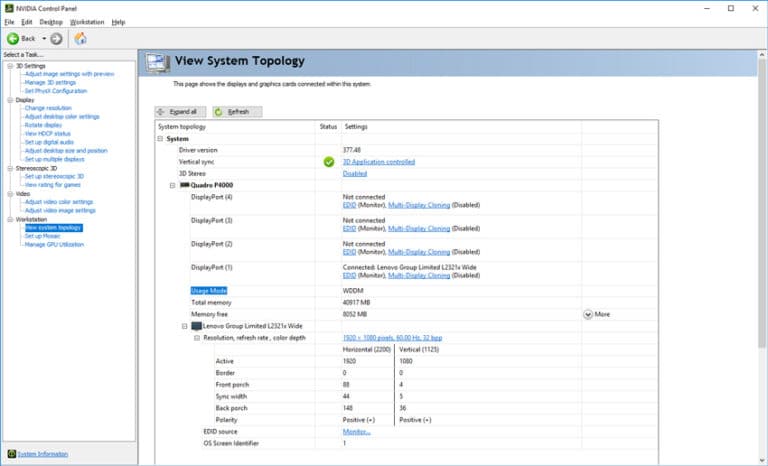This screenshot has width=768, height=466.
Task: Open the Back history dropdown arrow
Action: pos(44,39)
